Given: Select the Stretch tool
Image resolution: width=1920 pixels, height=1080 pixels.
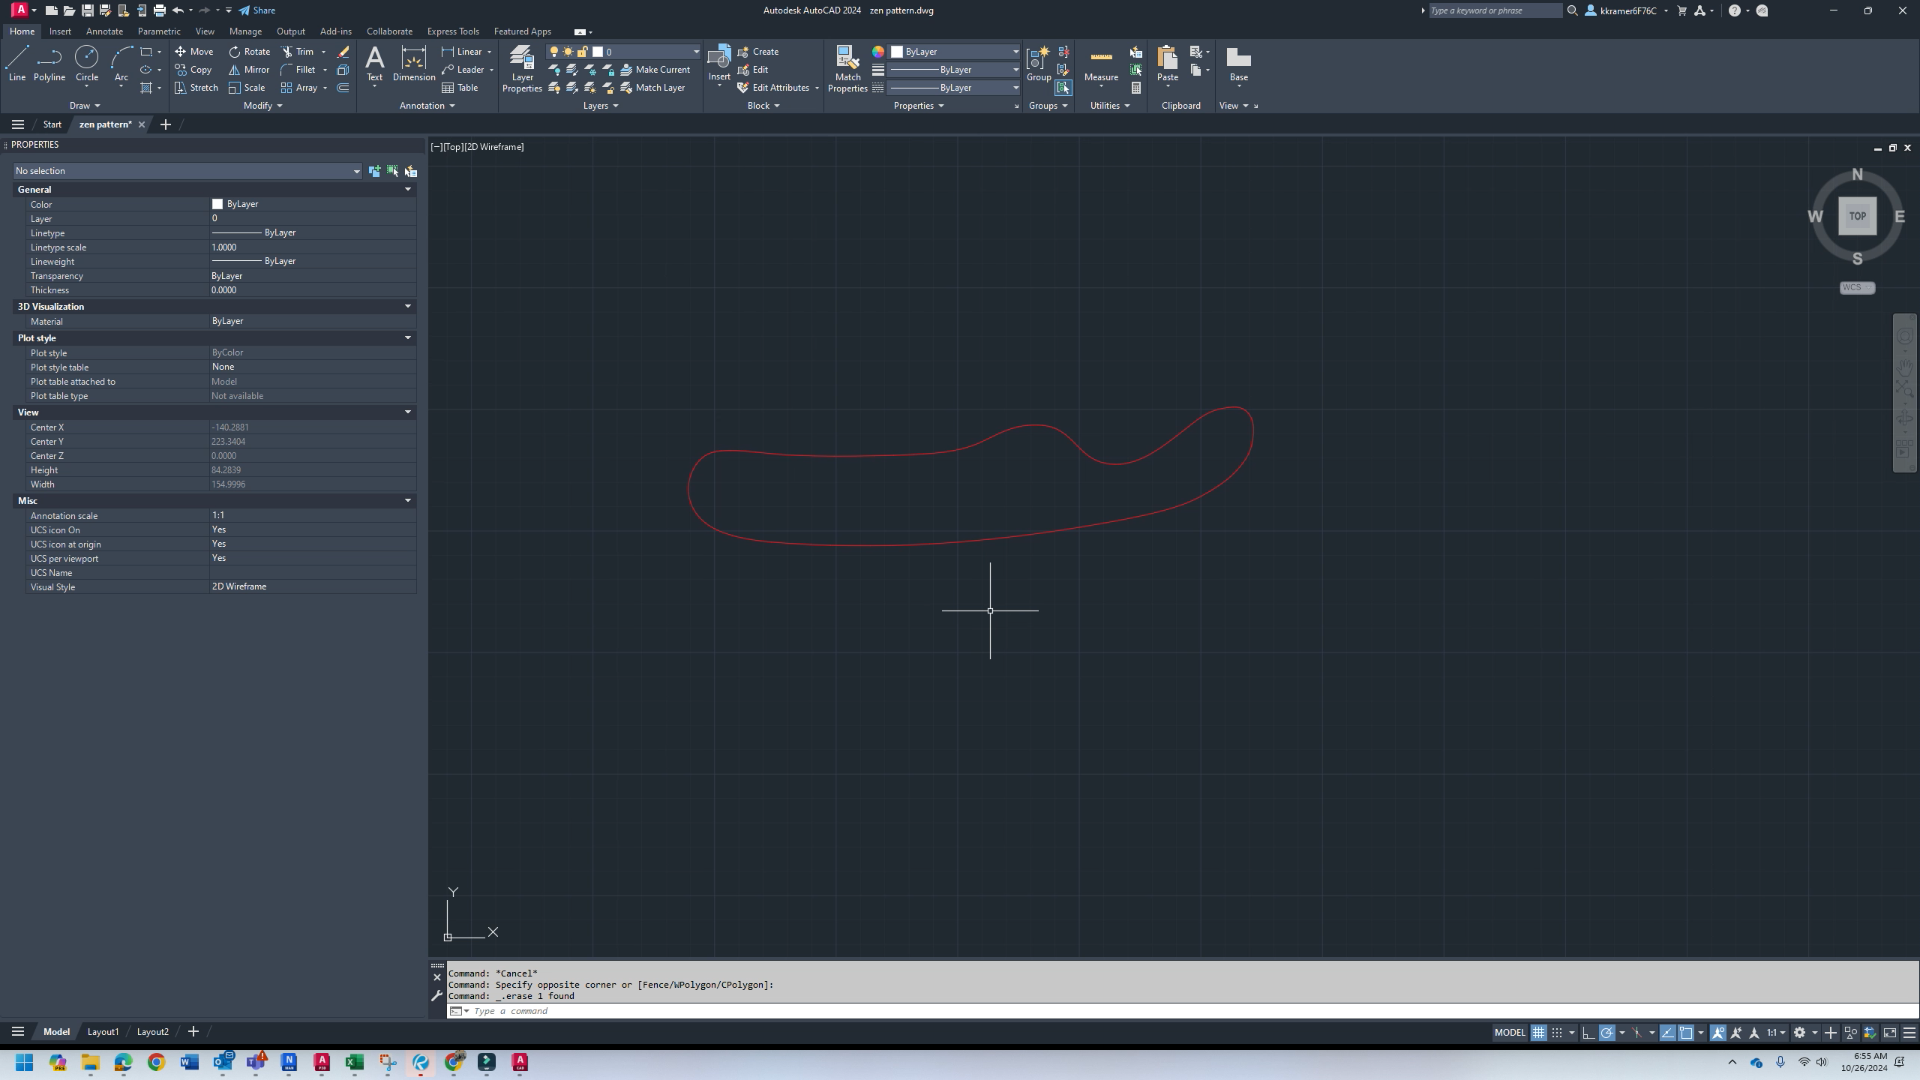Looking at the screenshot, I should tap(196, 88).
